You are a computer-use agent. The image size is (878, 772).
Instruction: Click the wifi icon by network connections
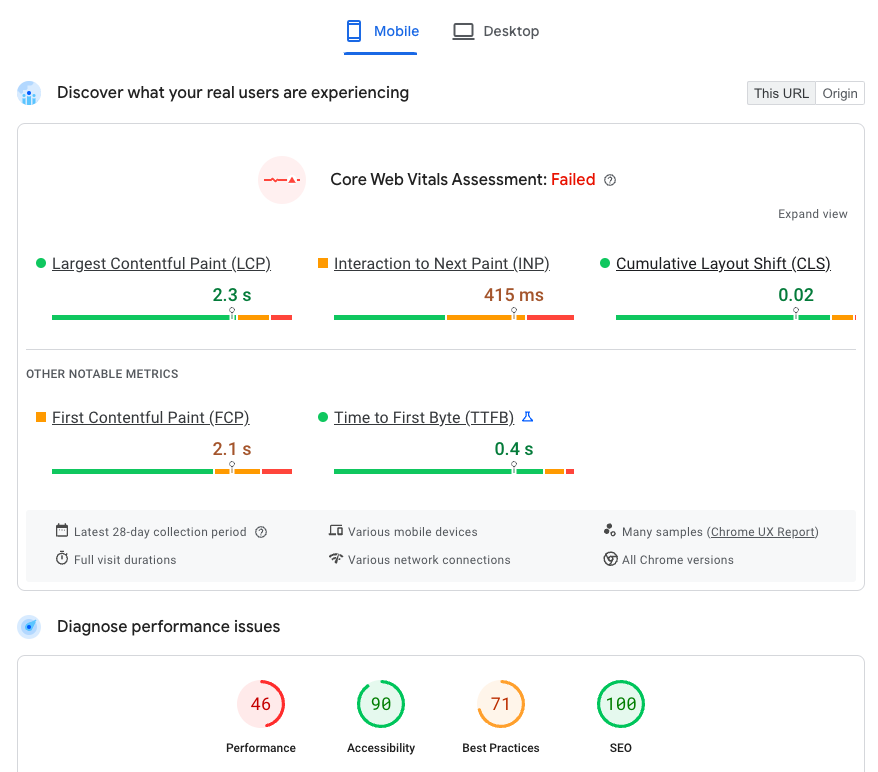click(x=335, y=558)
